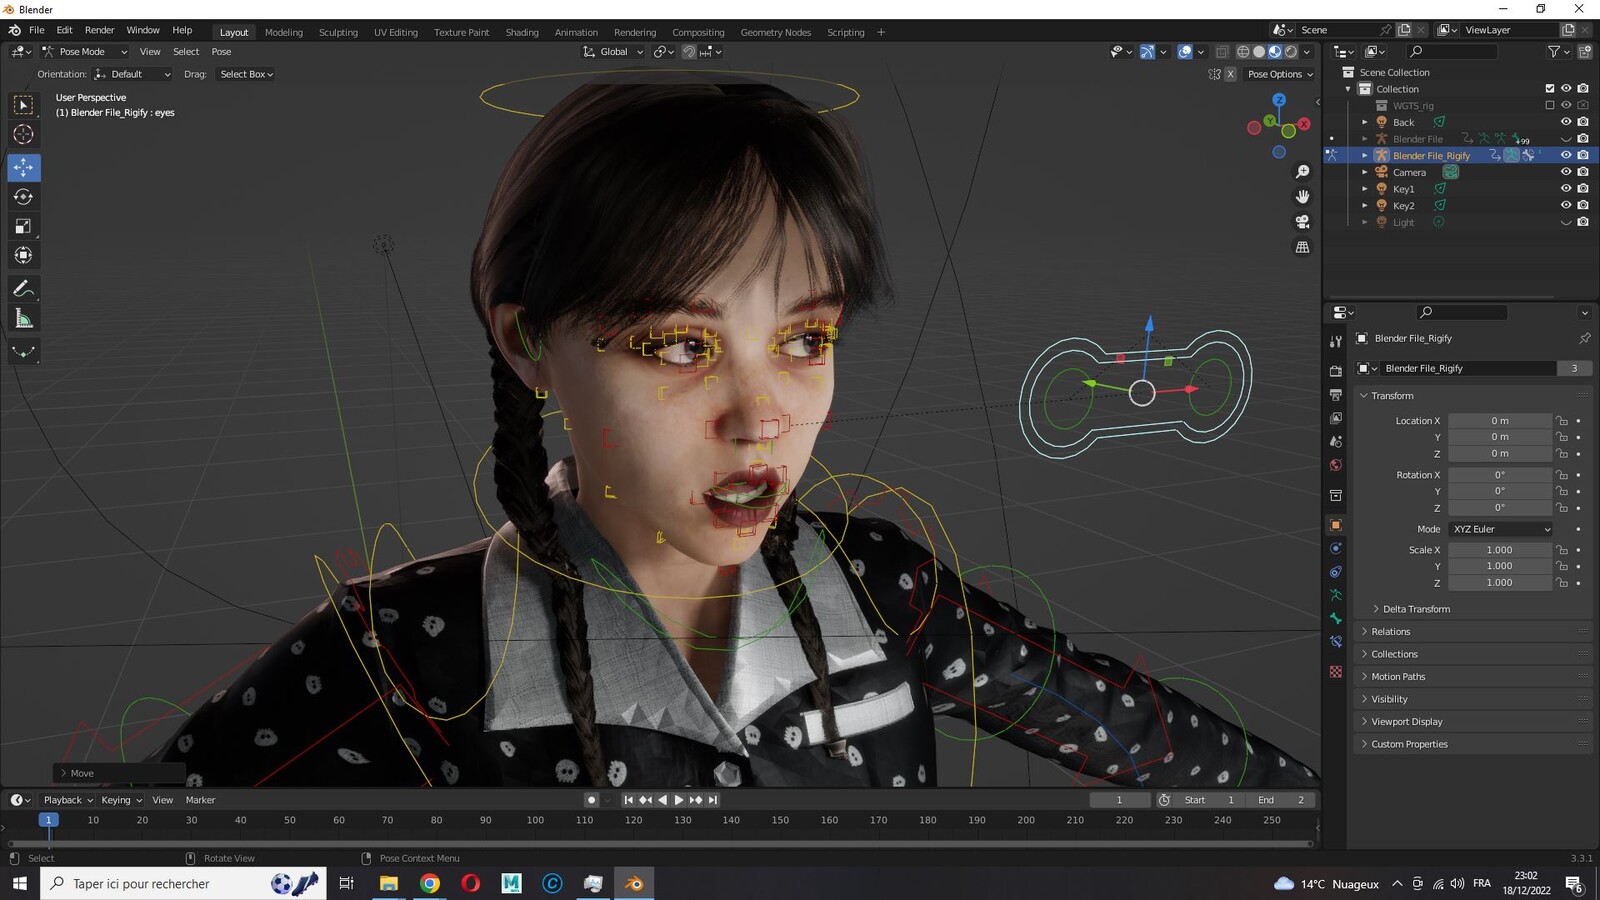Click the timeline horizontal scrollbar
This screenshot has width=1600, height=900.
click(660, 844)
